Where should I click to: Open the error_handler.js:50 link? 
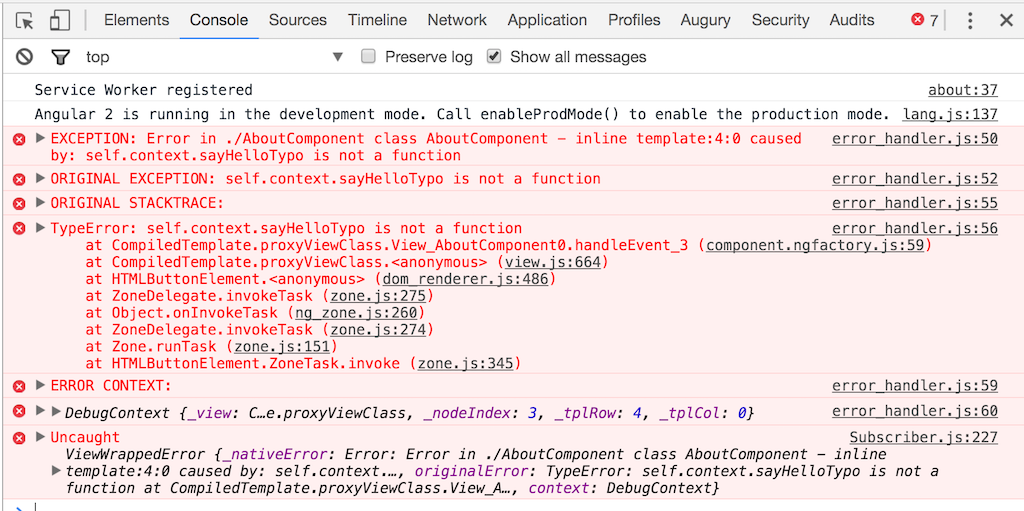(x=915, y=139)
